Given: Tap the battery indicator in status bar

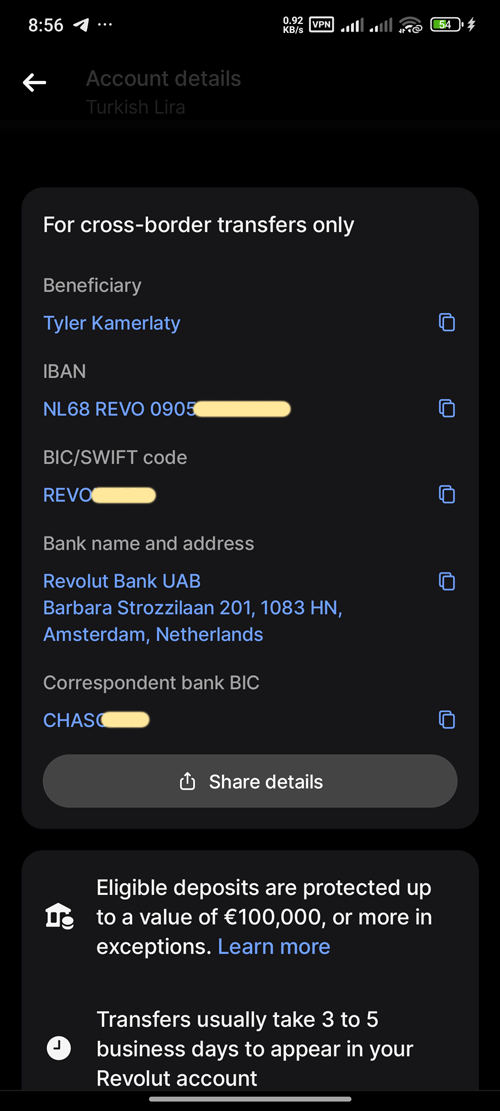Looking at the screenshot, I should click(447, 25).
